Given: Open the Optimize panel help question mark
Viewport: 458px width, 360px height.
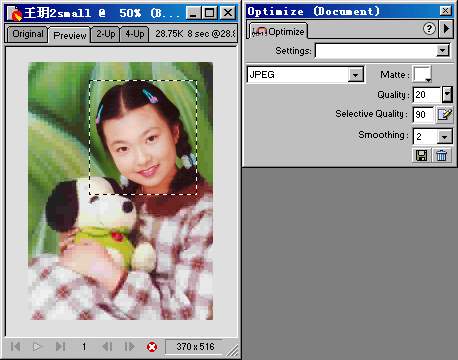Looking at the screenshot, I should [x=429, y=29].
